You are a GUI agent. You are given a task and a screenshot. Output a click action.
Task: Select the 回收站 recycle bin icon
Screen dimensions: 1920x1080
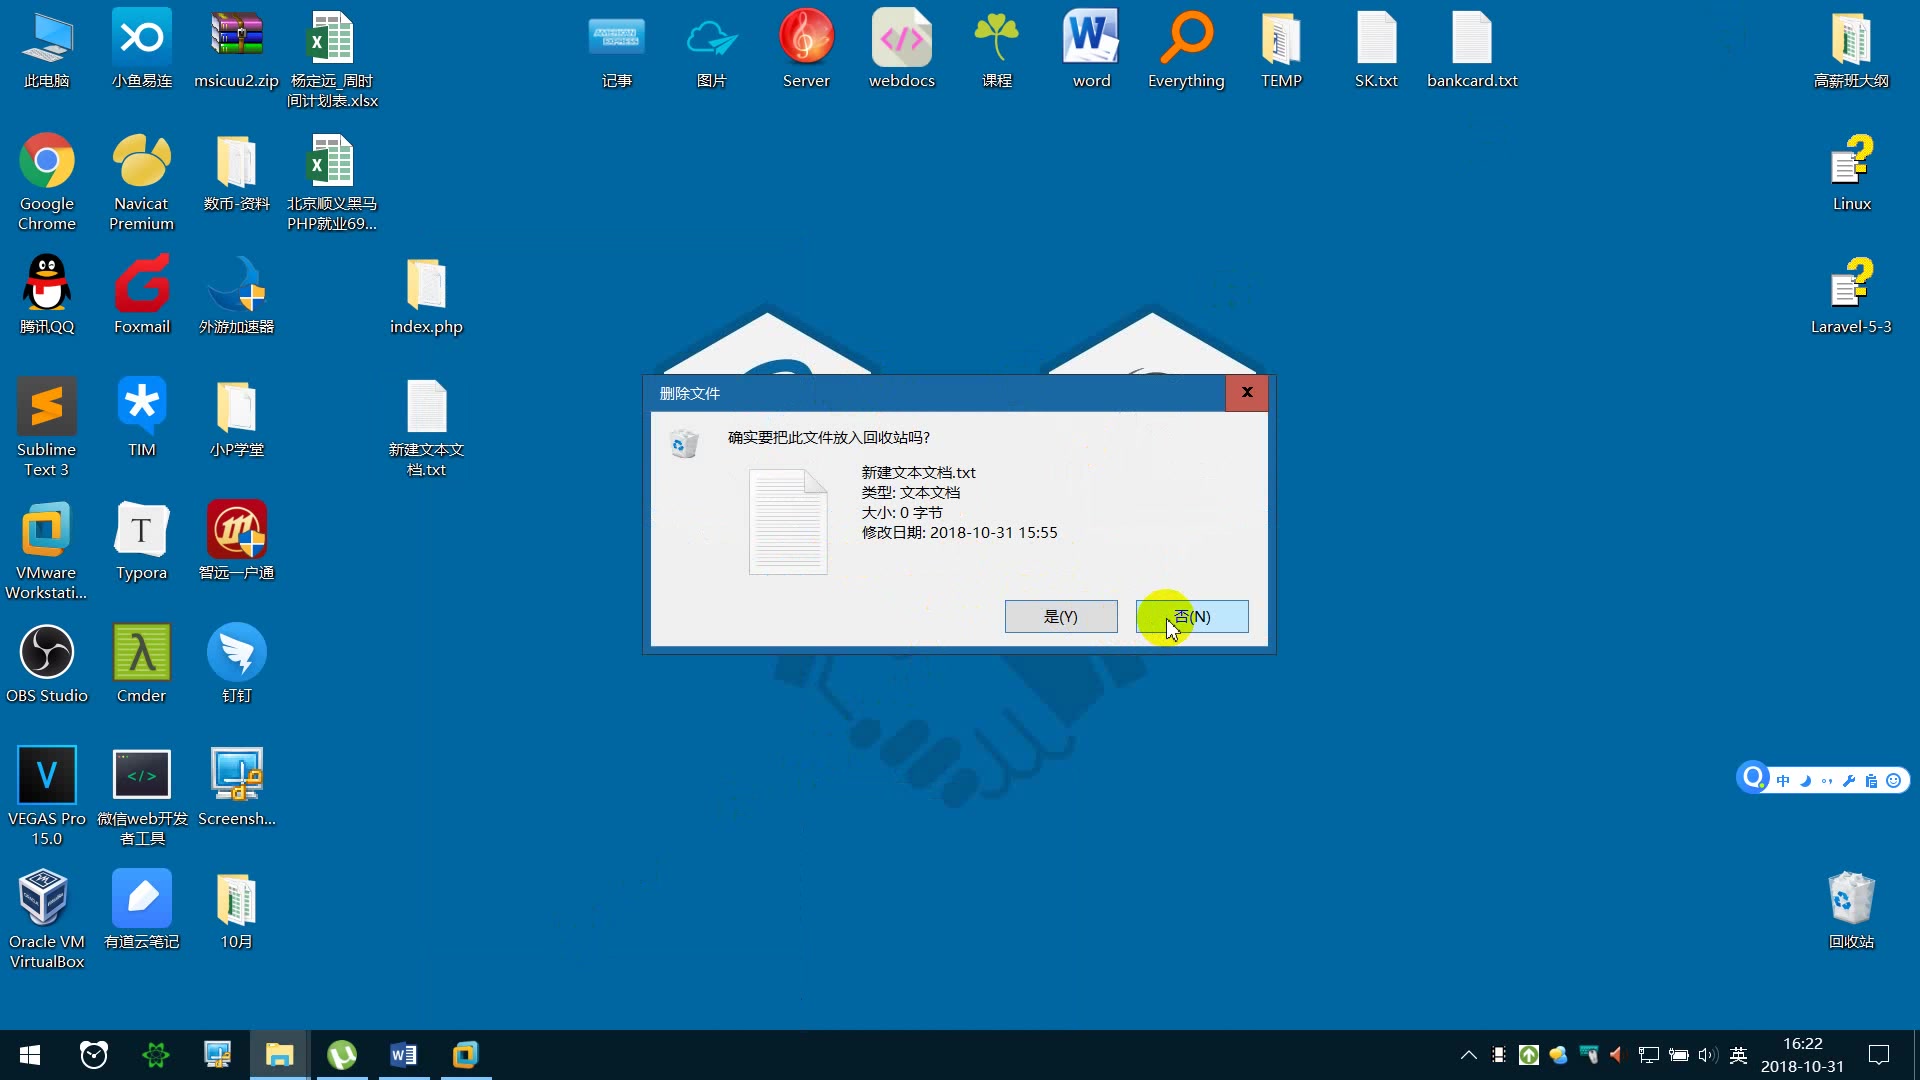coord(1851,900)
